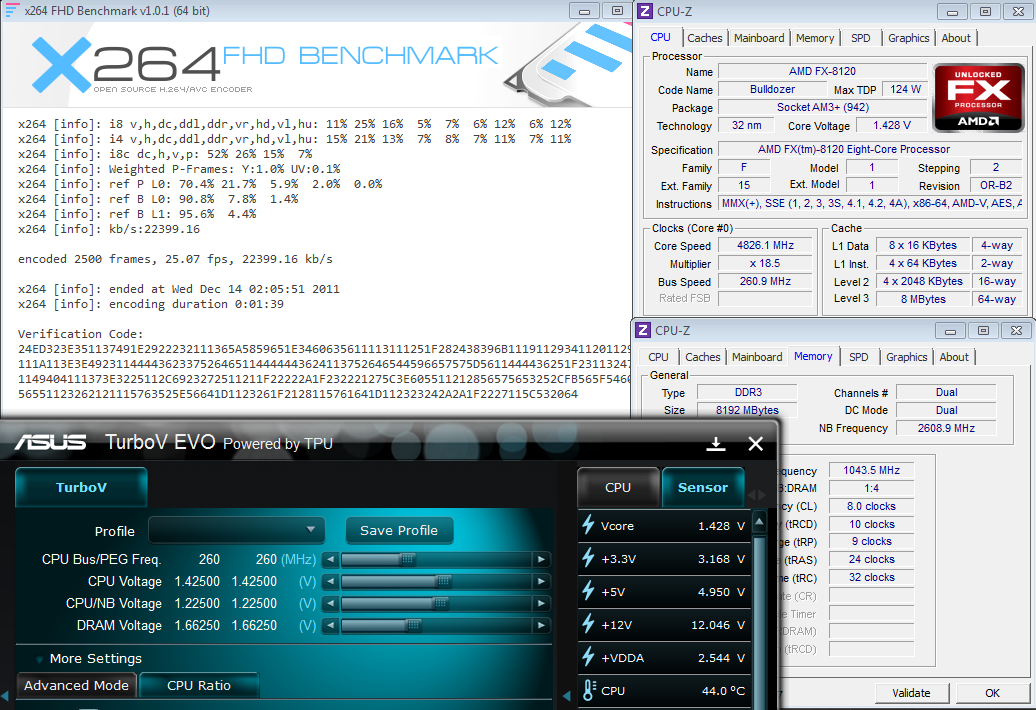Click the lower CPU-Z Memory window's Z icon
The image size is (1036, 710).
(x=643, y=330)
